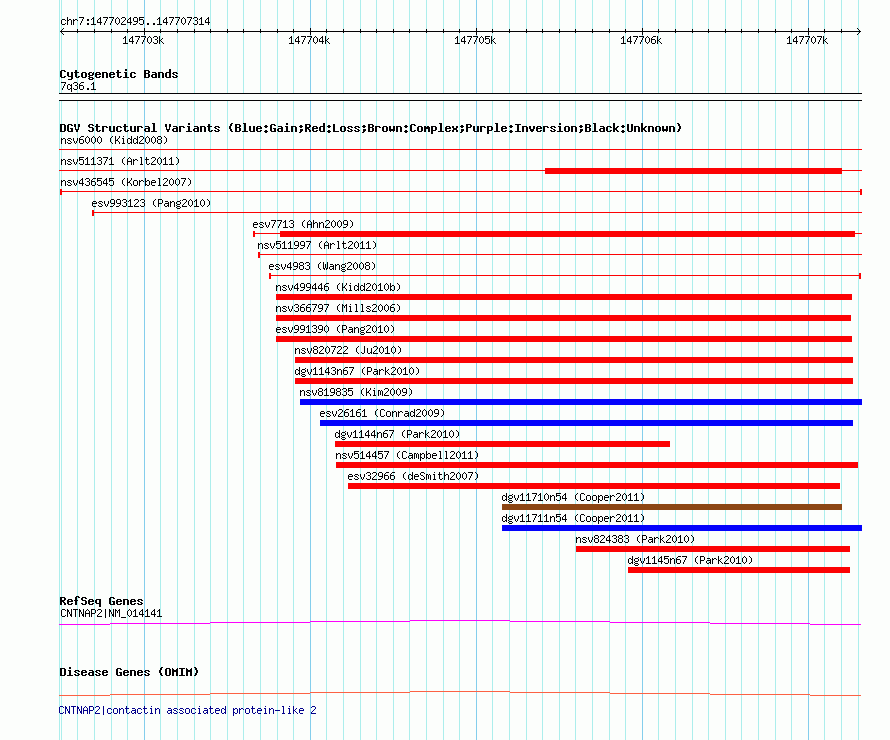Open the esv7713 (Ahn2009) variant label
The width and height of the screenshot is (890, 740).
303,224
